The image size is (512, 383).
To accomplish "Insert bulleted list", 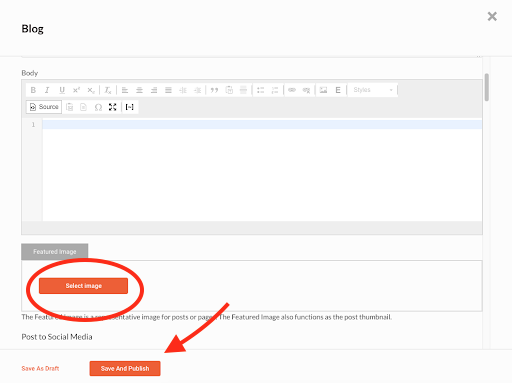I will [260, 90].
